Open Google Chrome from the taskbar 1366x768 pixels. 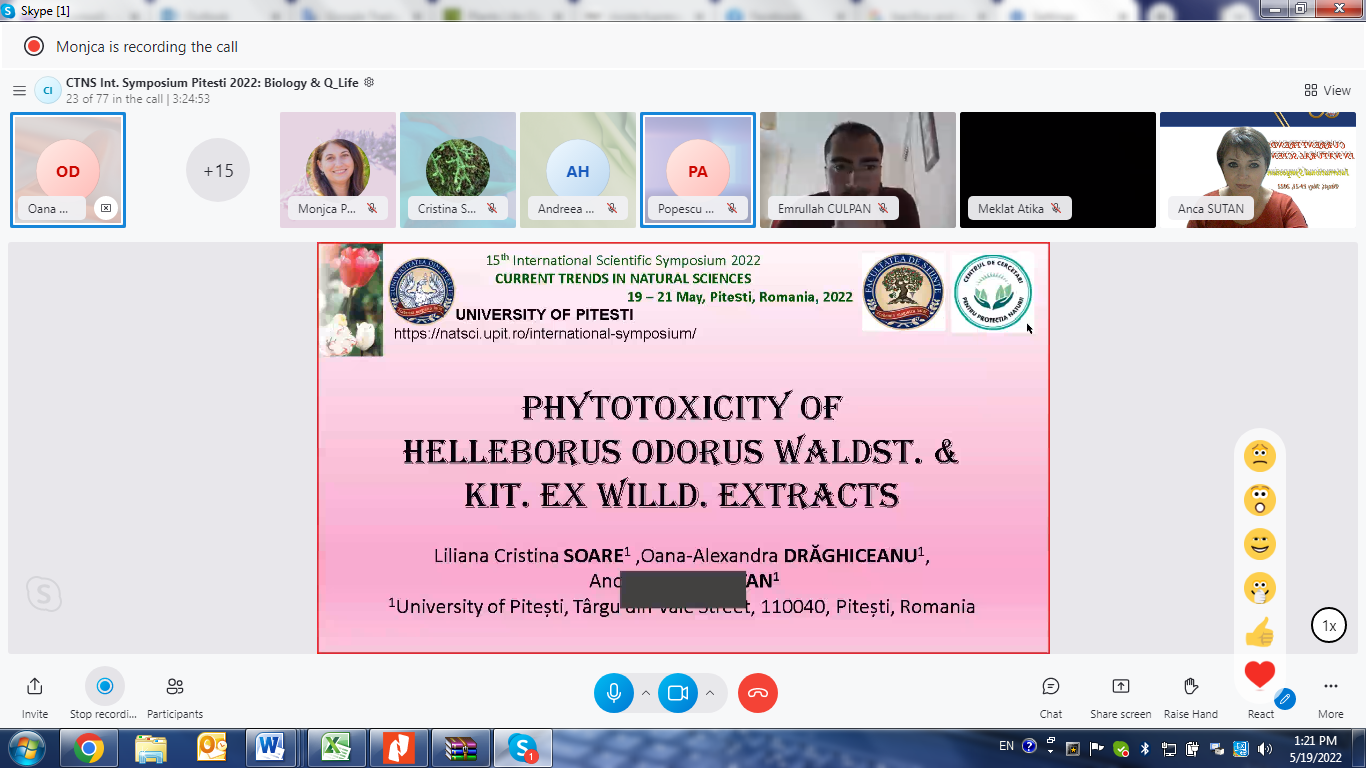(x=88, y=748)
